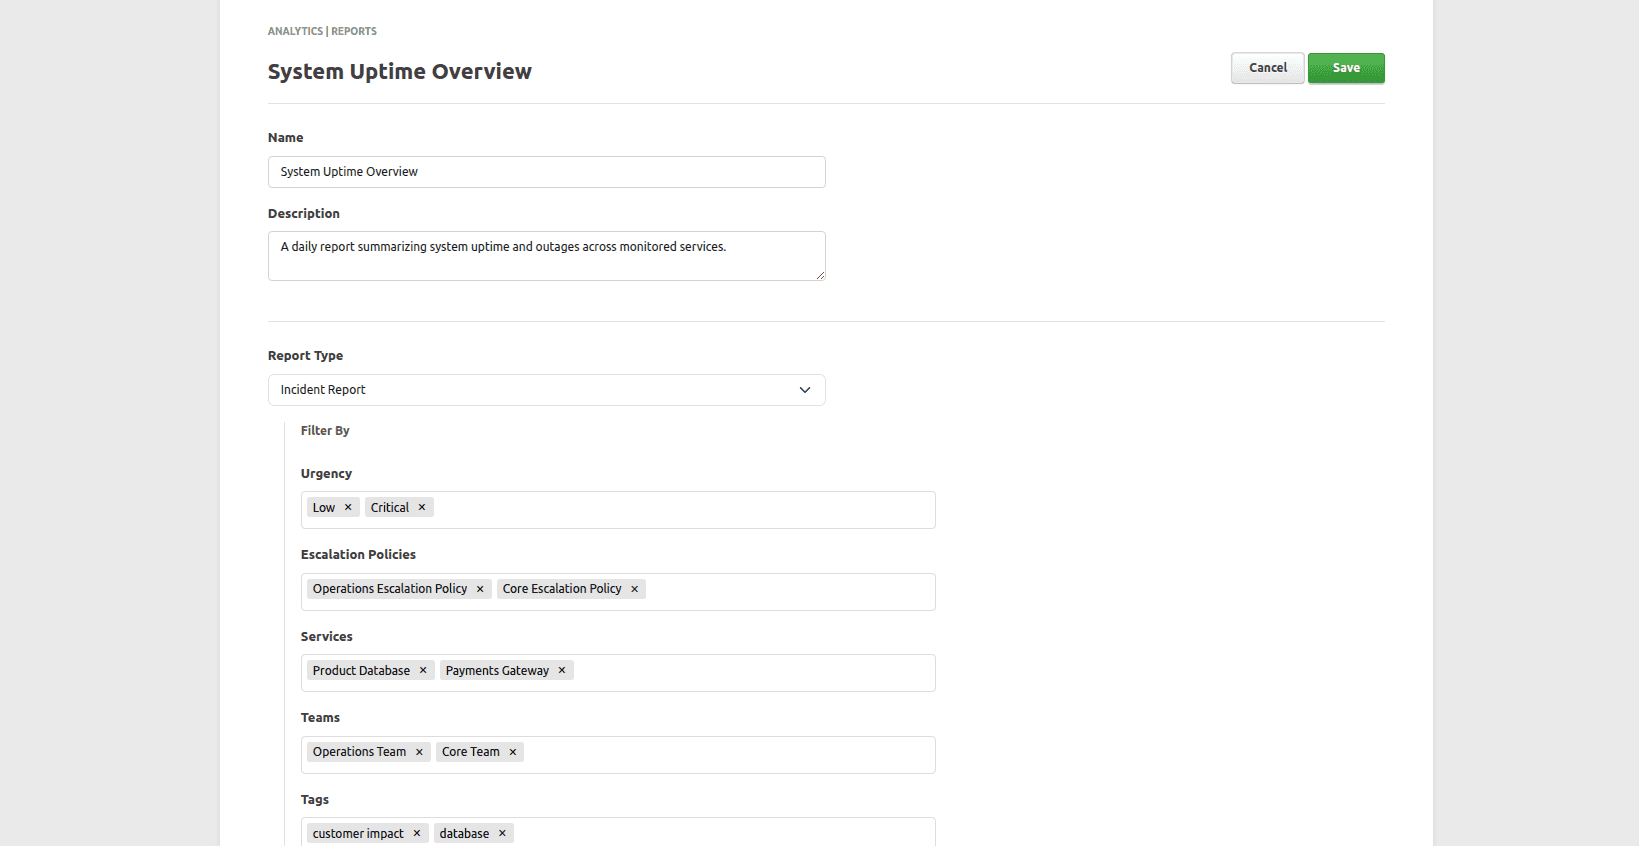The height and width of the screenshot is (846, 1639).
Task: Remove the database tag
Action: 502,834
